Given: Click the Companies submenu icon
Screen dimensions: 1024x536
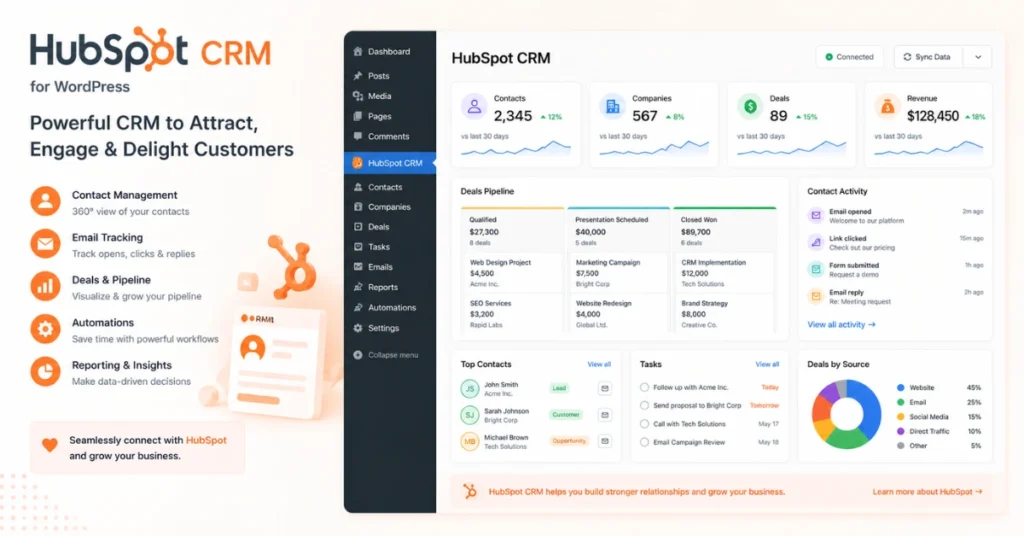Looking at the screenshot, I should (358, 207).
